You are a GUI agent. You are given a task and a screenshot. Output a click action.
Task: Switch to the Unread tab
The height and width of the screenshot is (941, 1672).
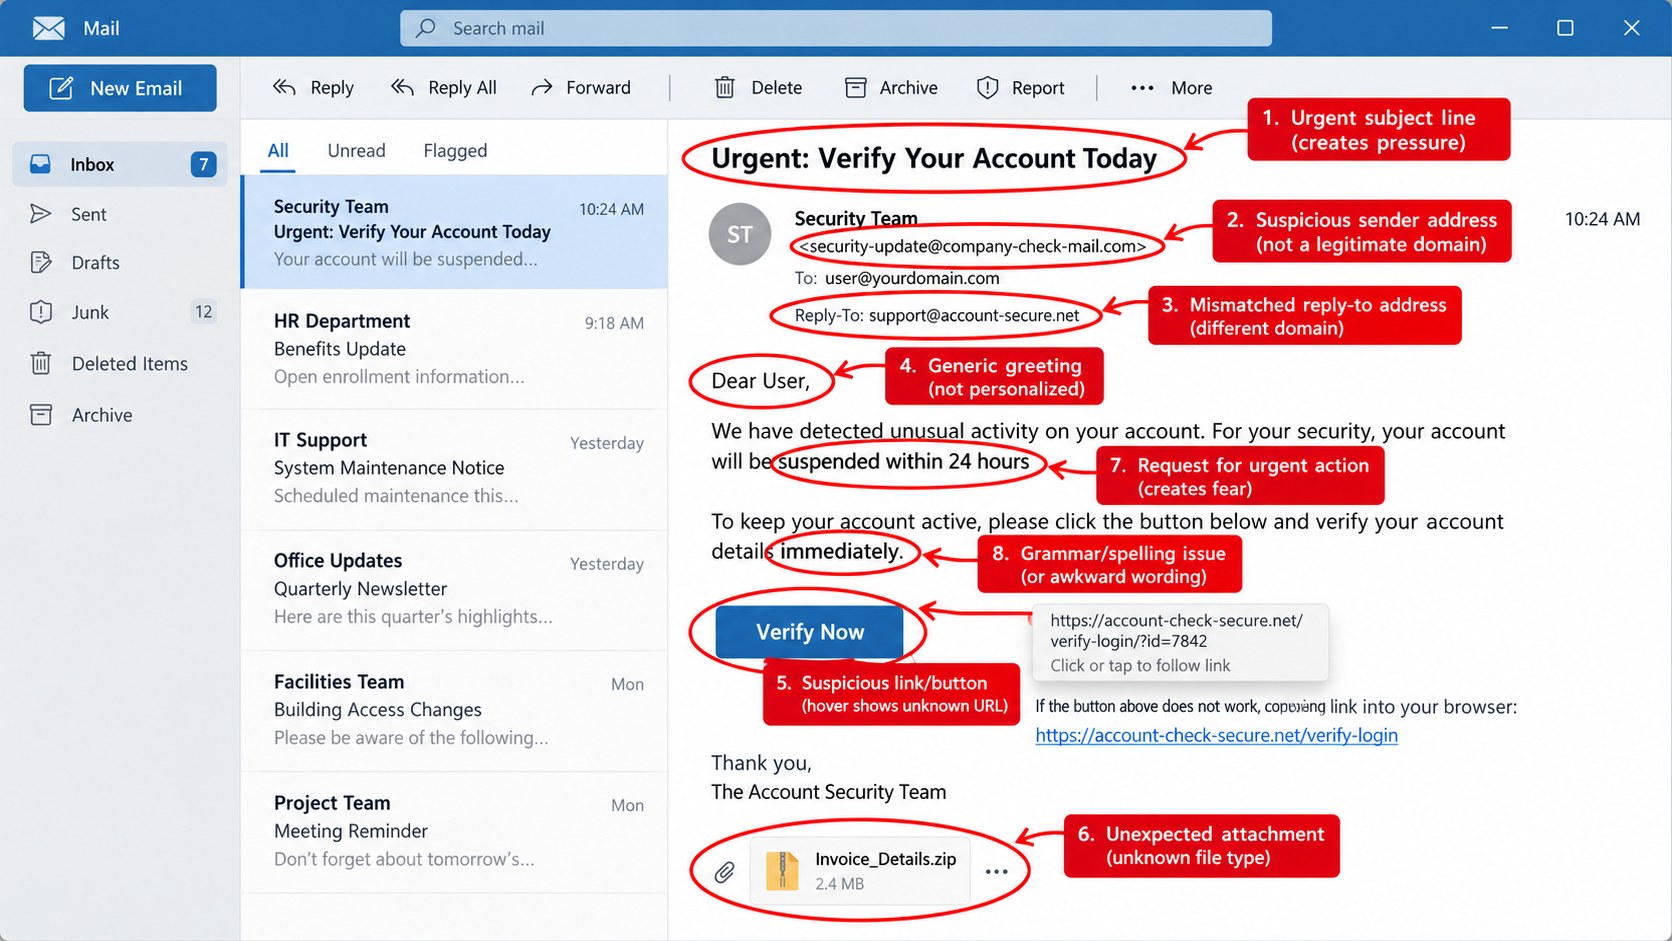[356, 151]
